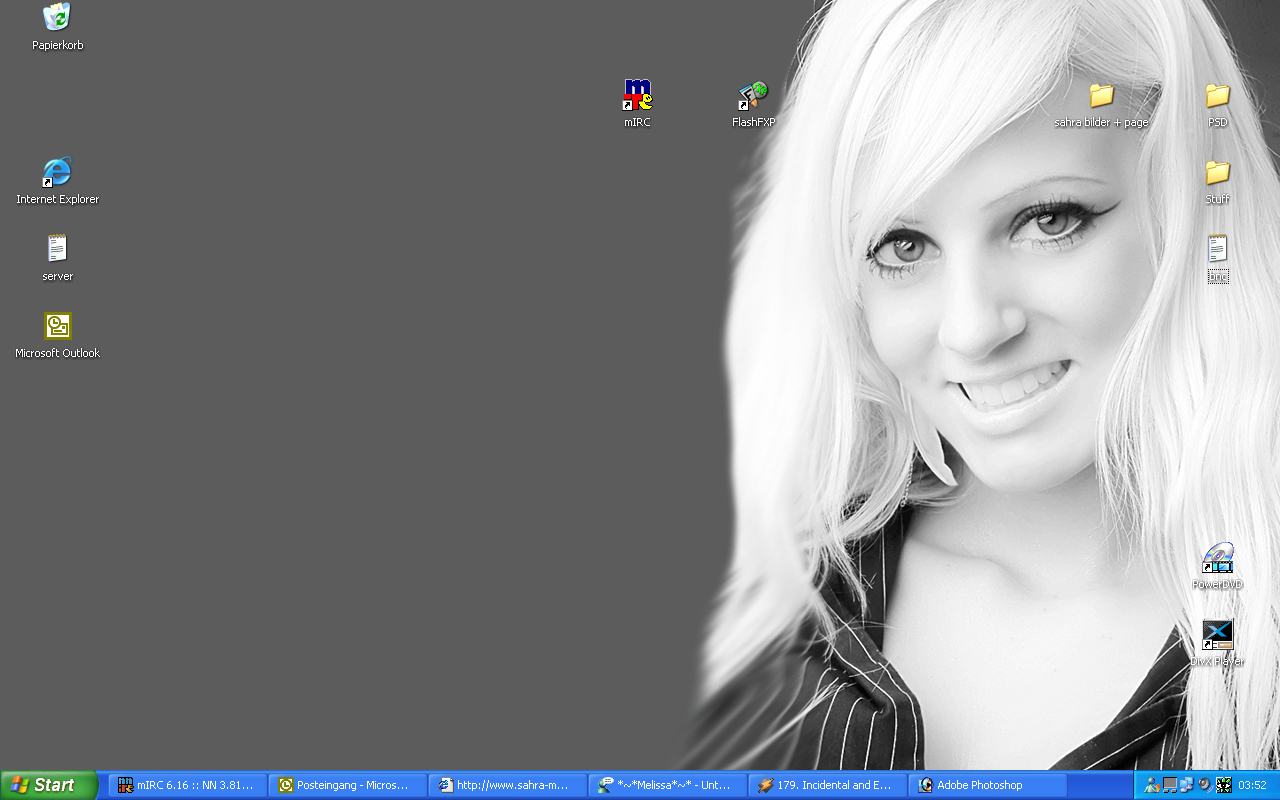
Task: Select the FlashFXP desktop shortcut
Action: coord(753,96)
